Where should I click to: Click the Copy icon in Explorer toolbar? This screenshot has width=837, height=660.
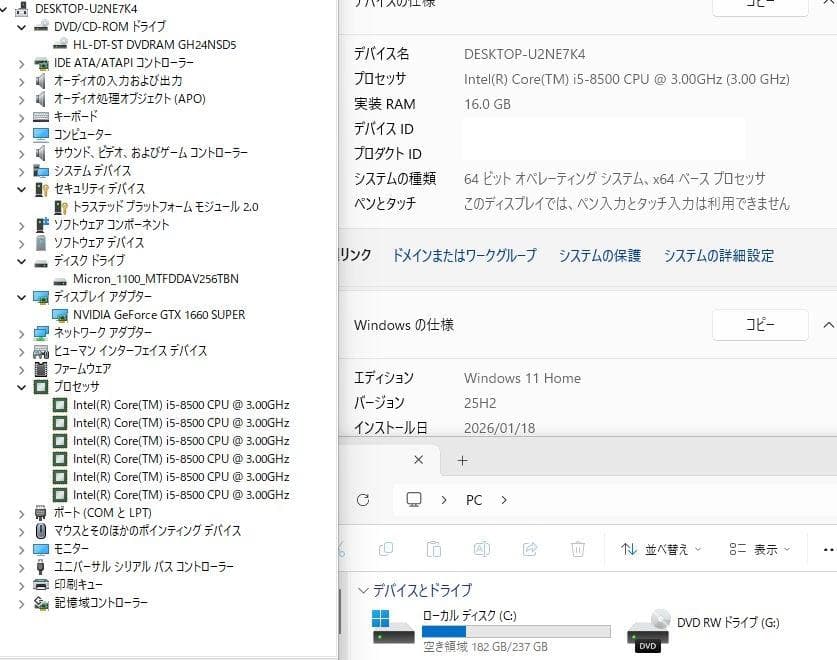(x=387, y=549)
